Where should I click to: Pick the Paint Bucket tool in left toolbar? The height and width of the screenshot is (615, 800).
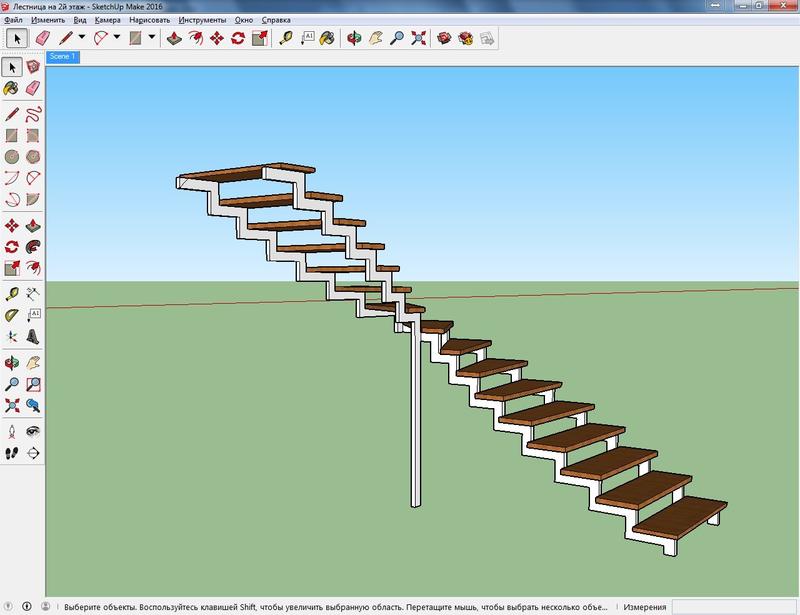tap(12, 88)
